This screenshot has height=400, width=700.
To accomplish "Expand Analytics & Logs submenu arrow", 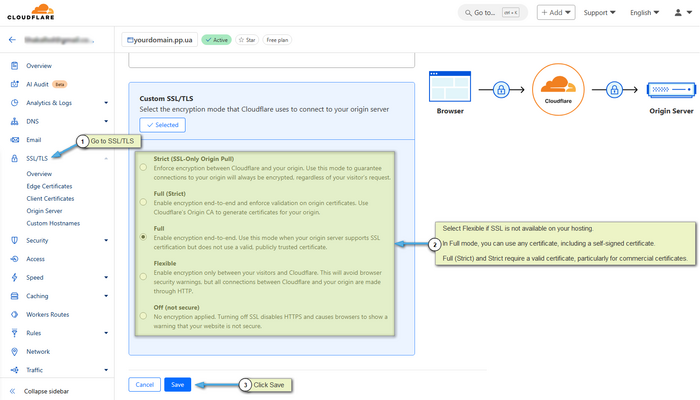I will (x=106, y=103).
